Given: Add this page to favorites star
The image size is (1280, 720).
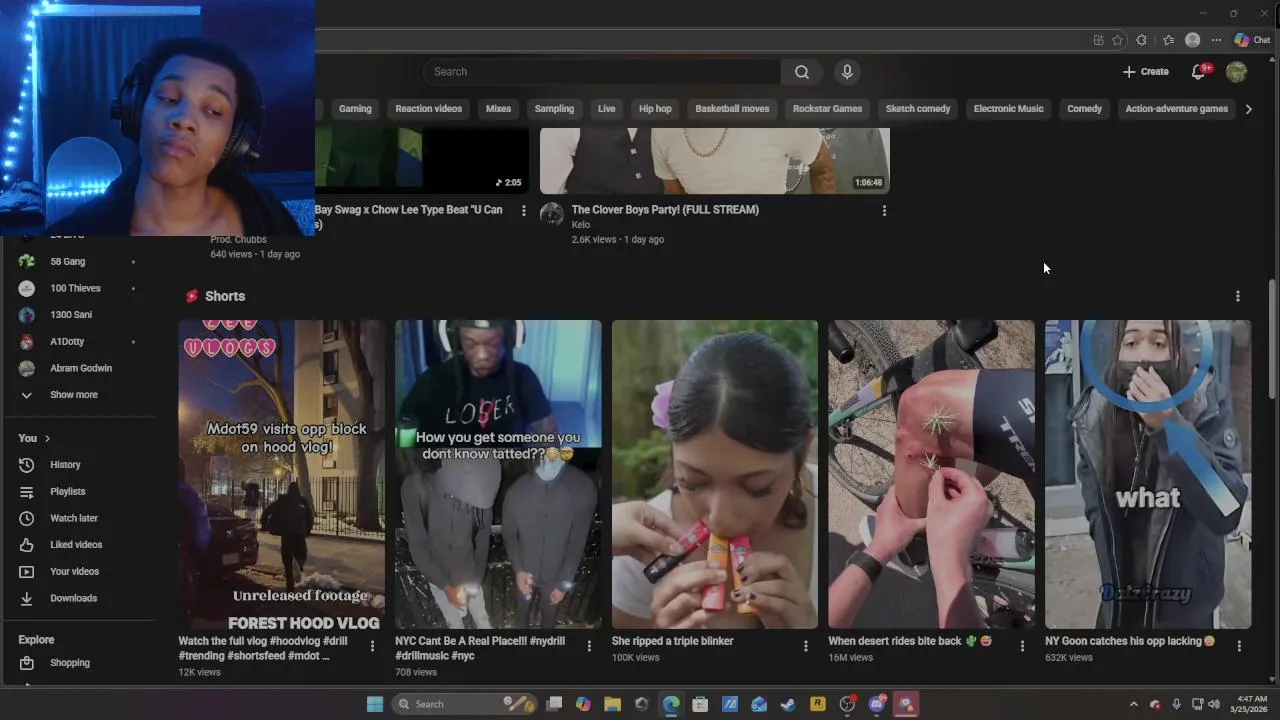Looking at the screenshot, I should coord(1117,40).
